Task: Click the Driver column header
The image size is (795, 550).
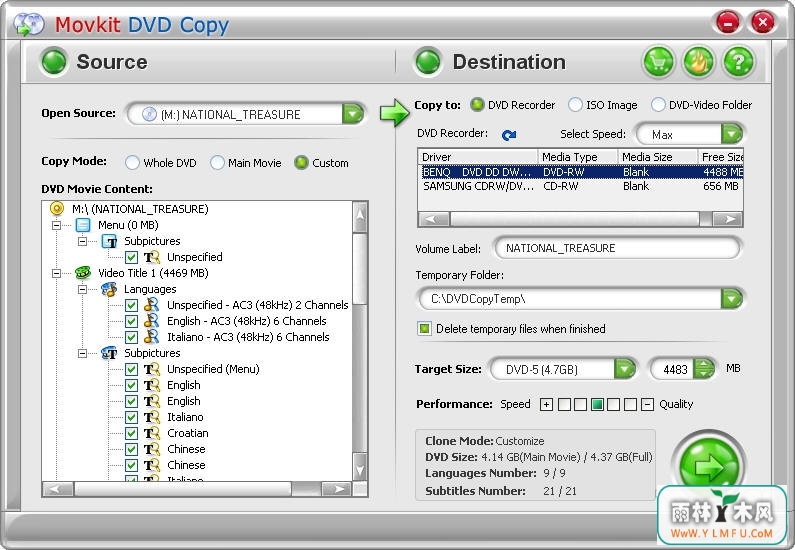Action: [x=478, y=157]
